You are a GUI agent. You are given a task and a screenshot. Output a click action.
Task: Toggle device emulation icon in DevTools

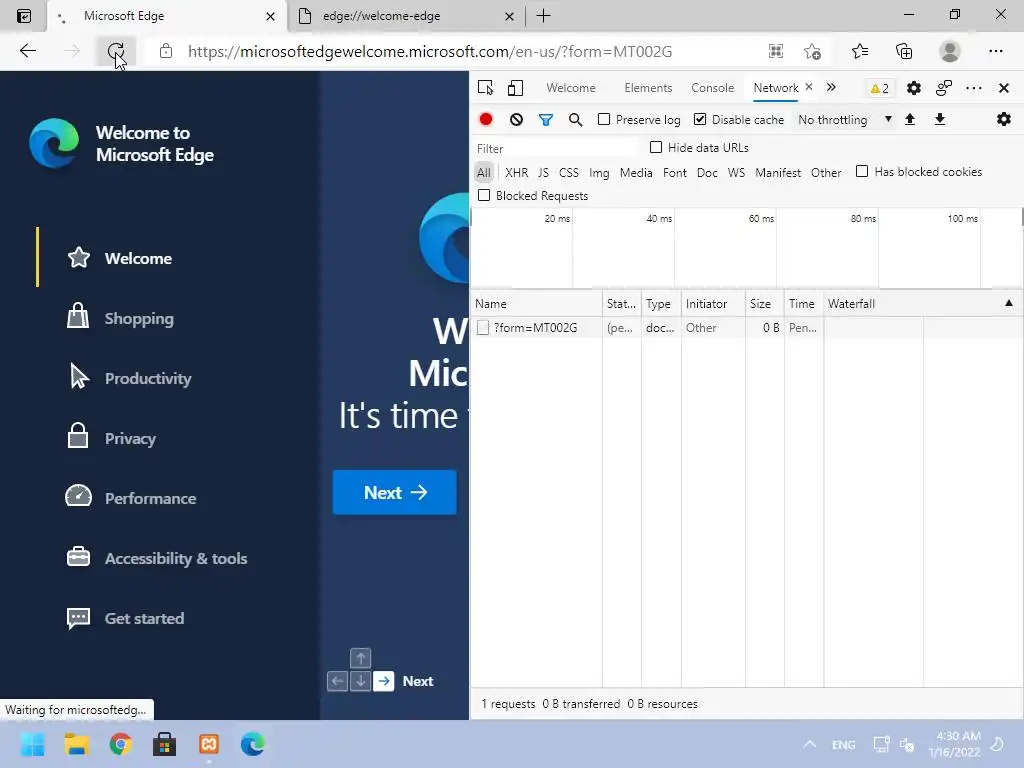click(x=515, y=88)
